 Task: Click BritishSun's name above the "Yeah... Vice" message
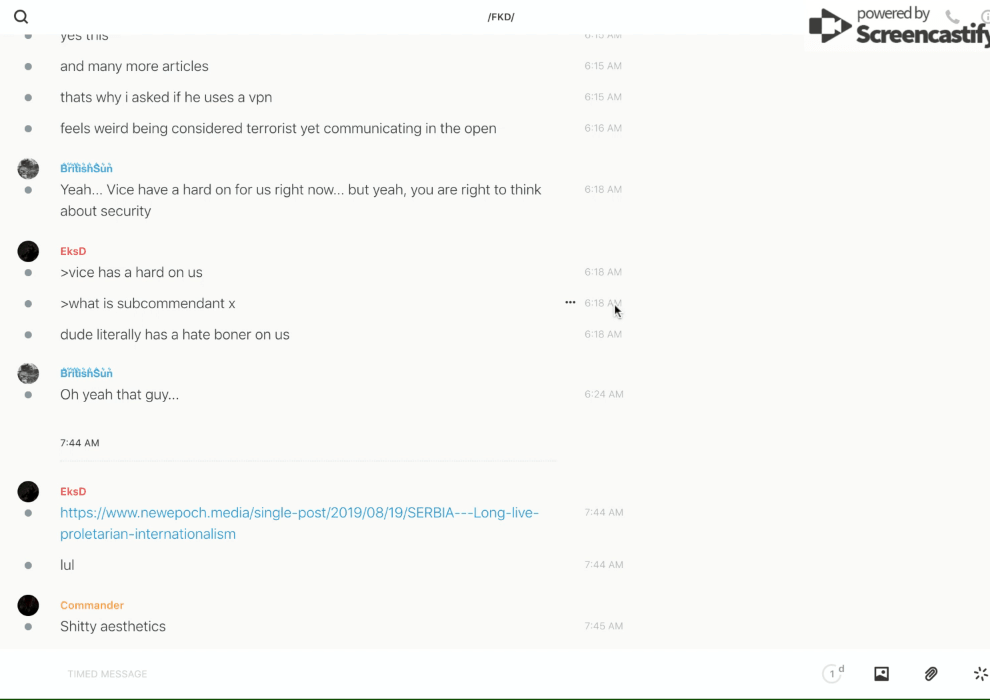(x=86, y=168)
